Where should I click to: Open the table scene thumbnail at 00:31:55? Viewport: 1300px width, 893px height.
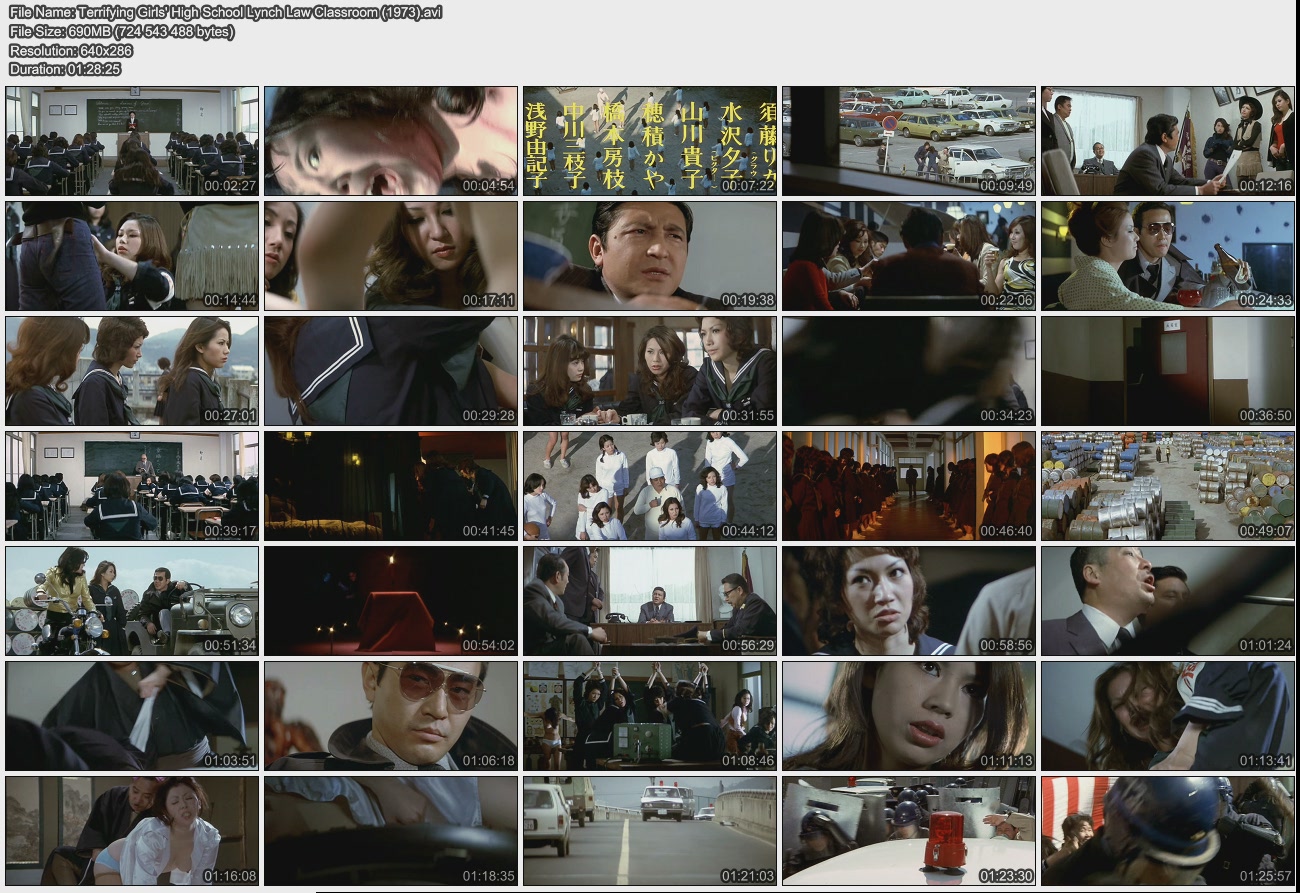coord(649,371)
